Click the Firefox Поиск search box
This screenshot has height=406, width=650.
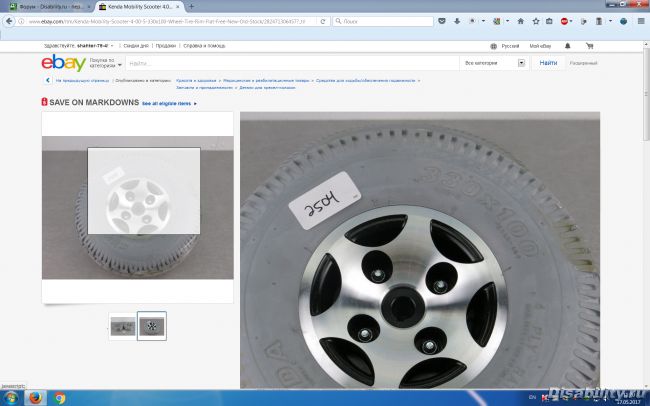point(383,21)
